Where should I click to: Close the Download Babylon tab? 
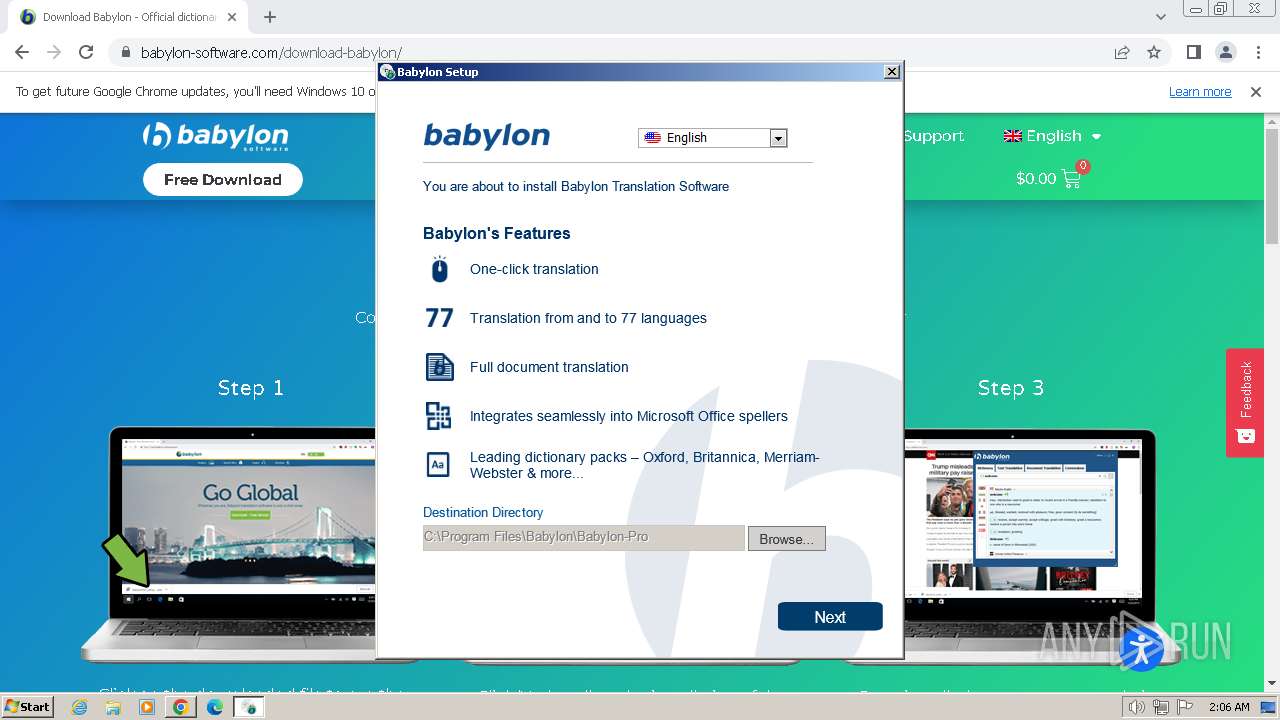point(232,17)
